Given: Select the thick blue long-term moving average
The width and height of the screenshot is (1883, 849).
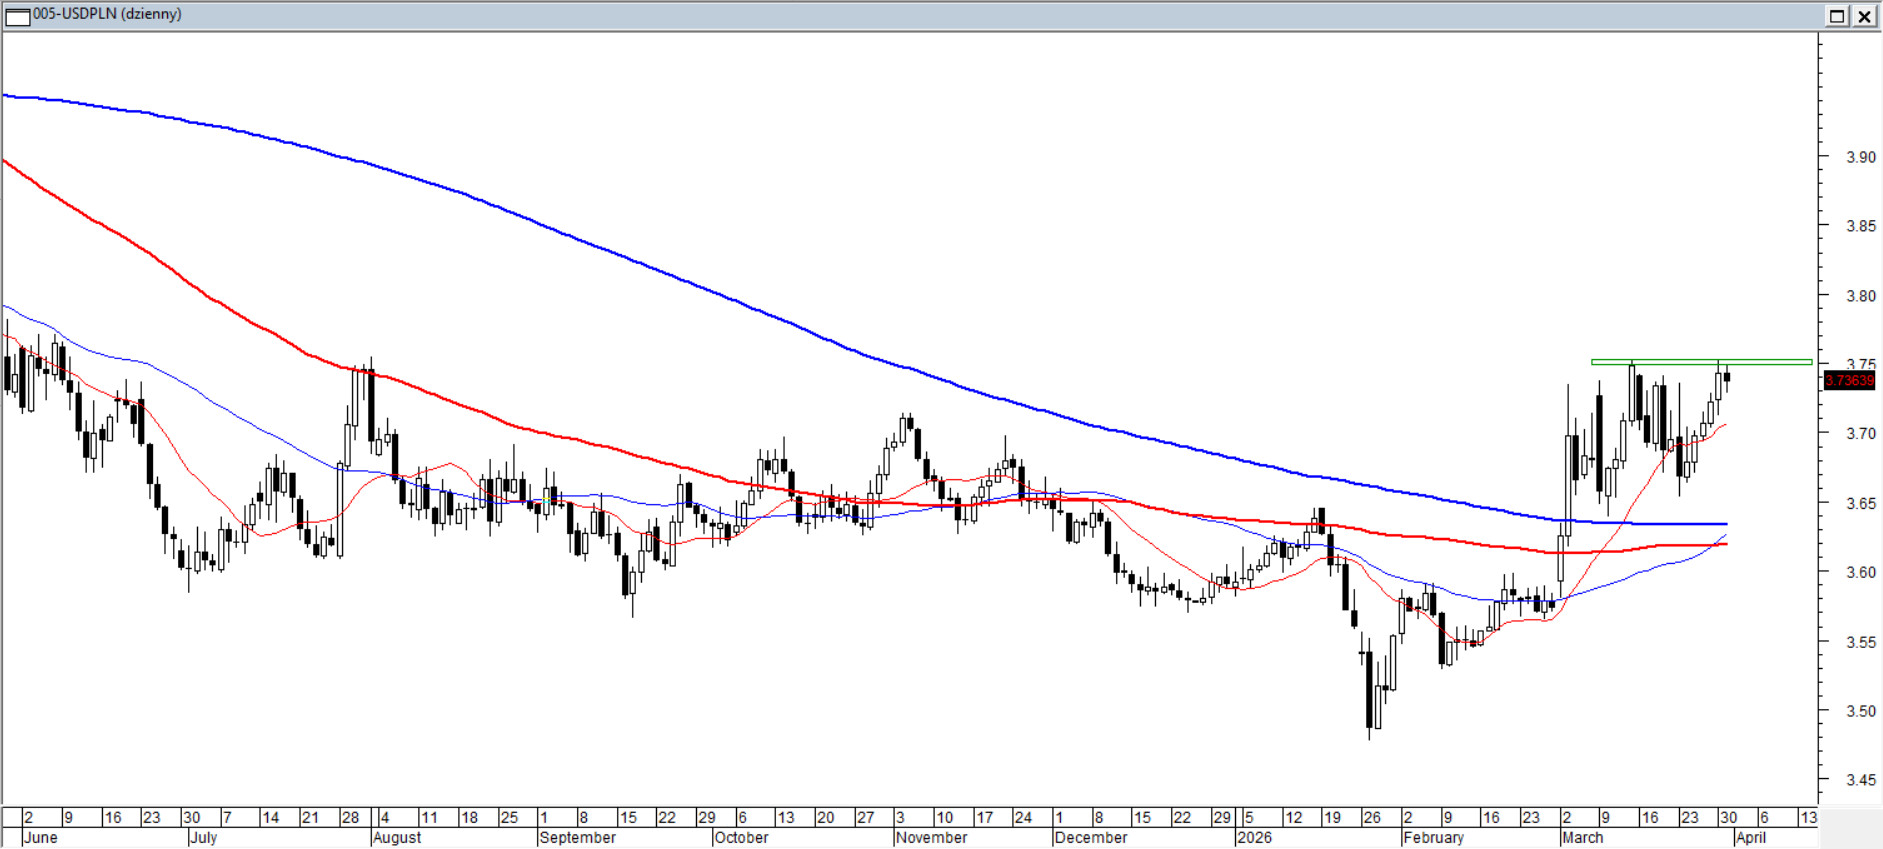Looking at the screenshot, I should [x=600, y=246].
